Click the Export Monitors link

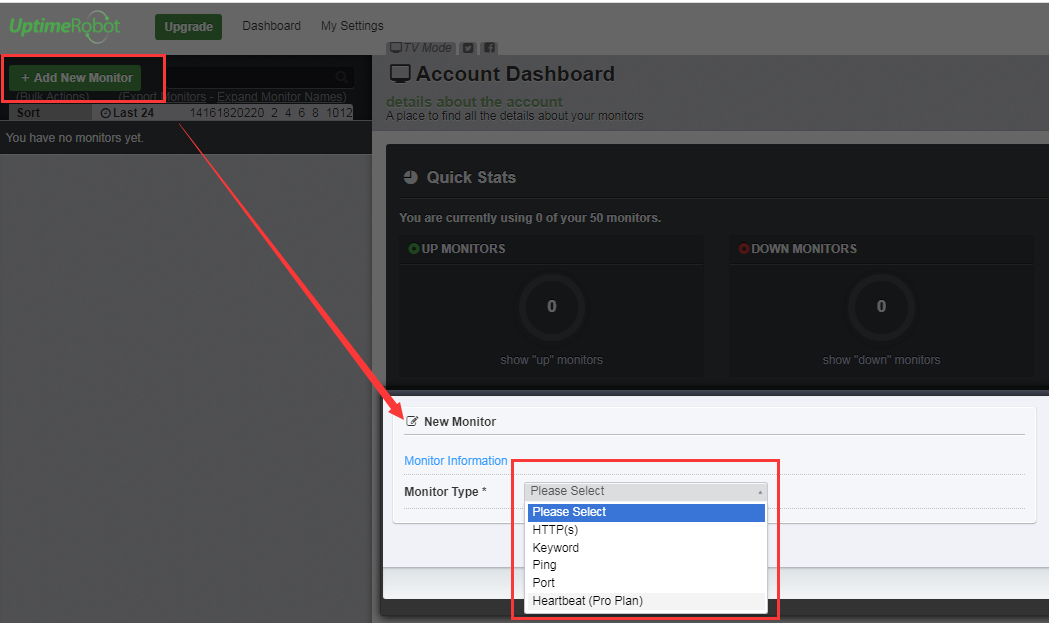click(x=163, y=97)
